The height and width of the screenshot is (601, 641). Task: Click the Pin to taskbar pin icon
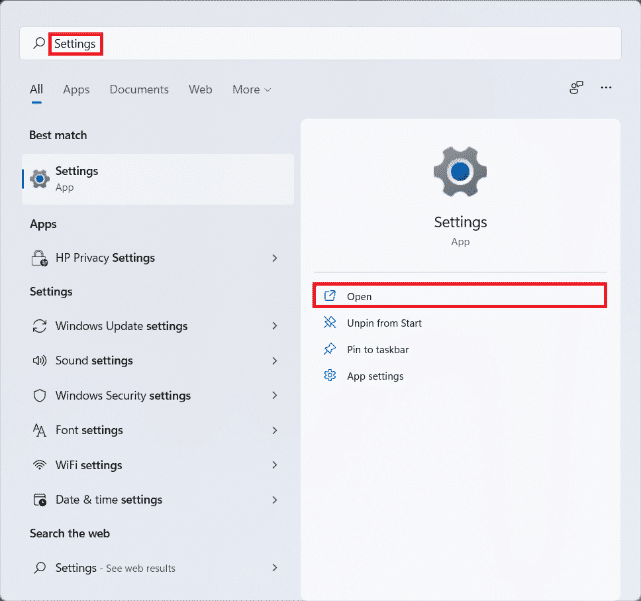[x=329, y=349]
